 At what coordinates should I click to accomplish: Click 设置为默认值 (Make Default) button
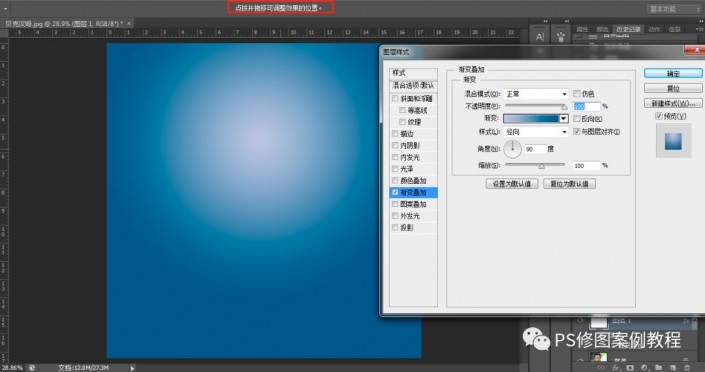click(x=512, y=184)
